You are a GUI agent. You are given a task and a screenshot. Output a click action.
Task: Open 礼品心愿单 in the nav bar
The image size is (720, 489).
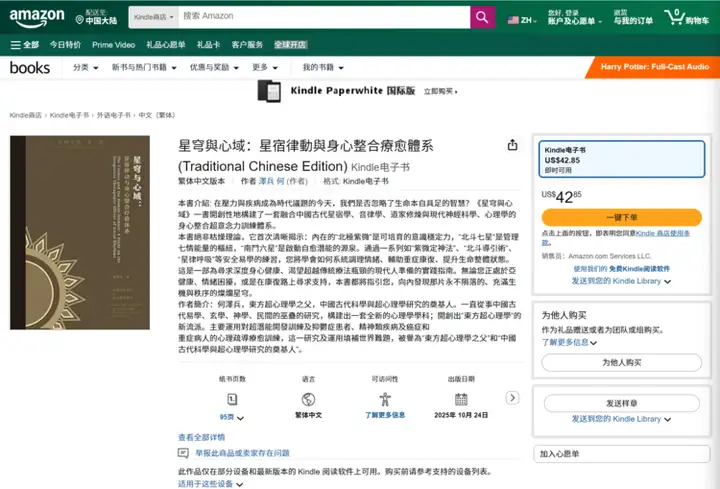pos(166,45)
